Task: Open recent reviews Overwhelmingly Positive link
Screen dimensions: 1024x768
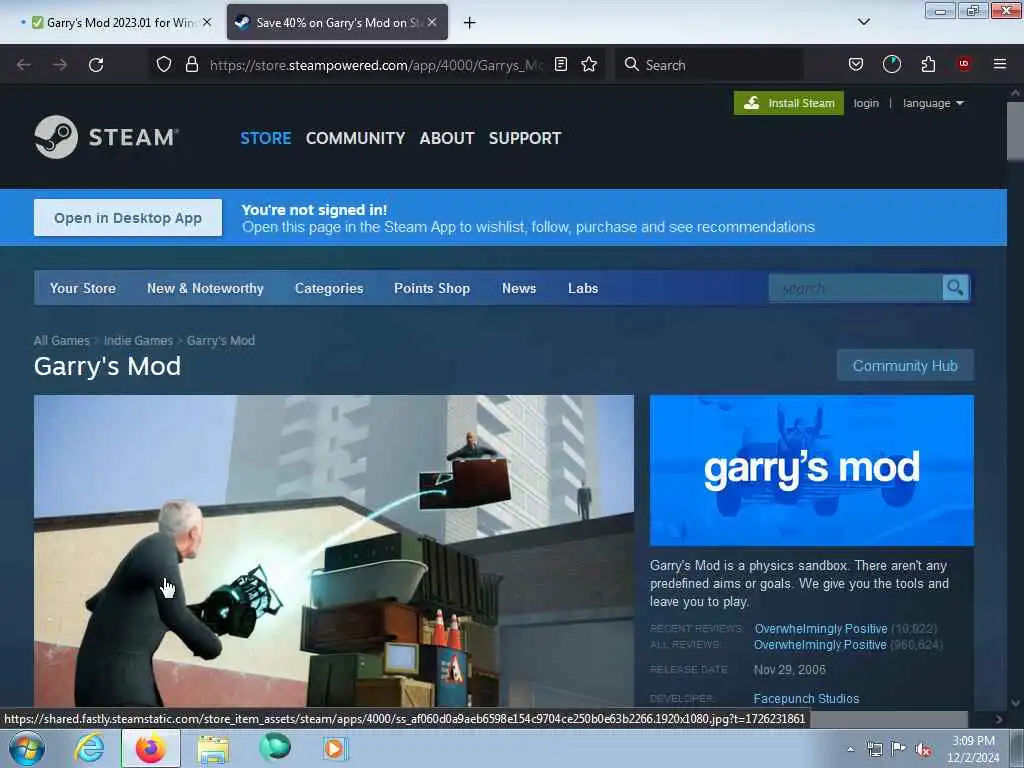Action: pyautogui.click(x=821, y=628)
